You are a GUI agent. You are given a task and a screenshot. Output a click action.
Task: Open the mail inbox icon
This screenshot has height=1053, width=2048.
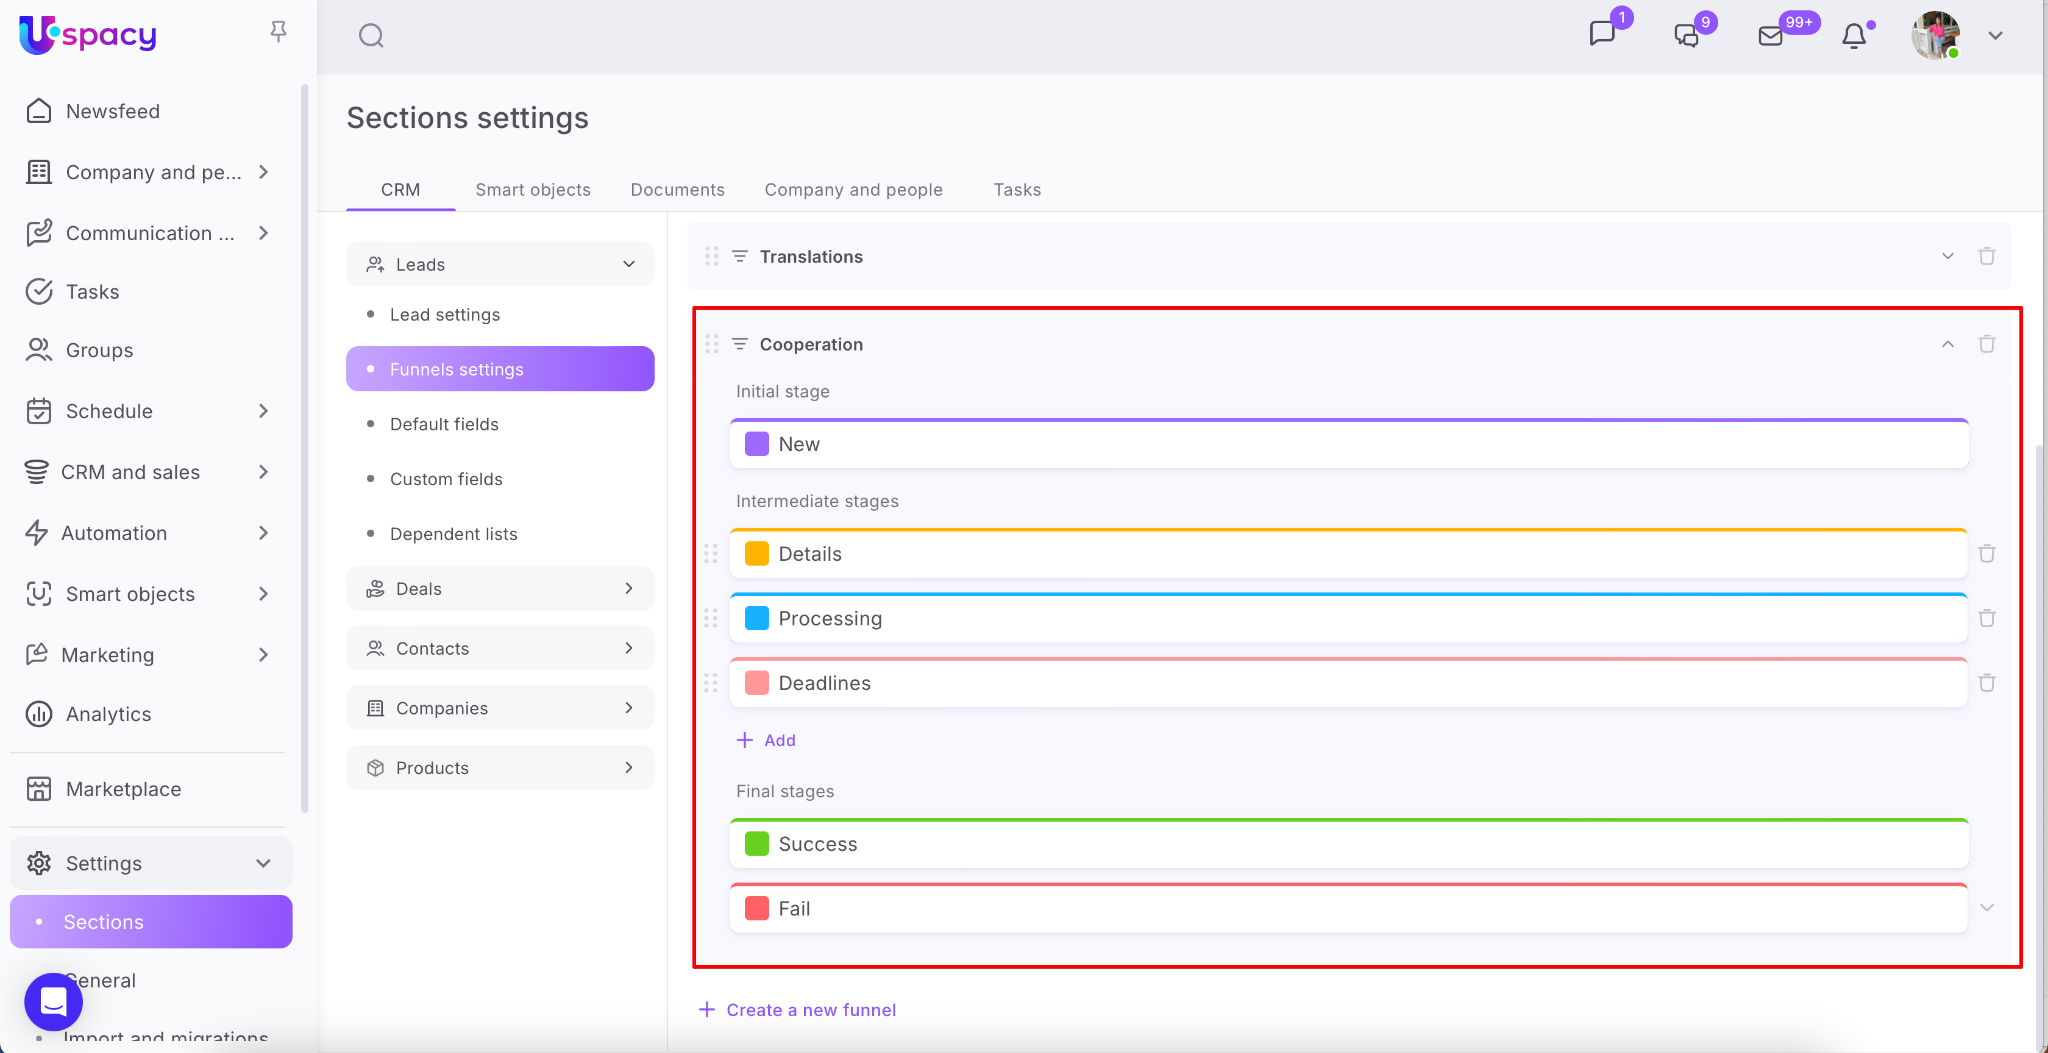tap(1770, 36)
